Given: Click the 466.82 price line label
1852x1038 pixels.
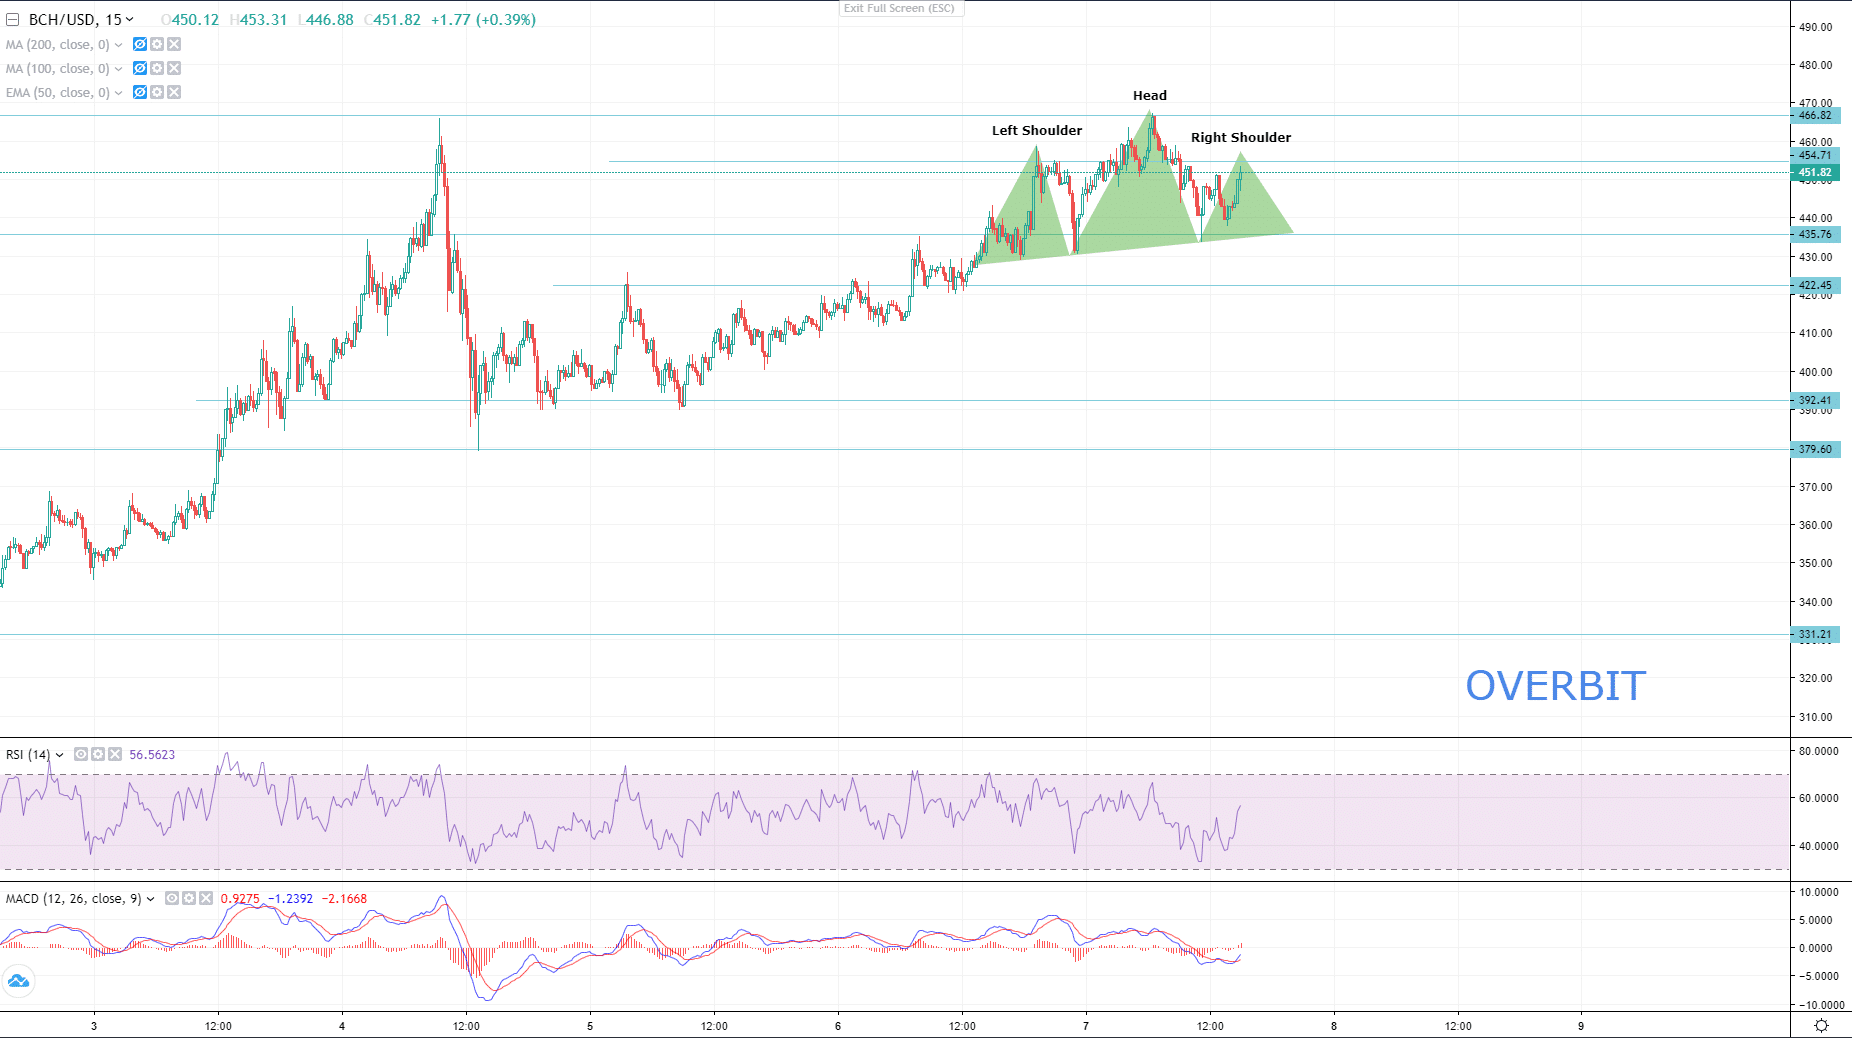Looking at the screenshot, I should (1815, 115).
